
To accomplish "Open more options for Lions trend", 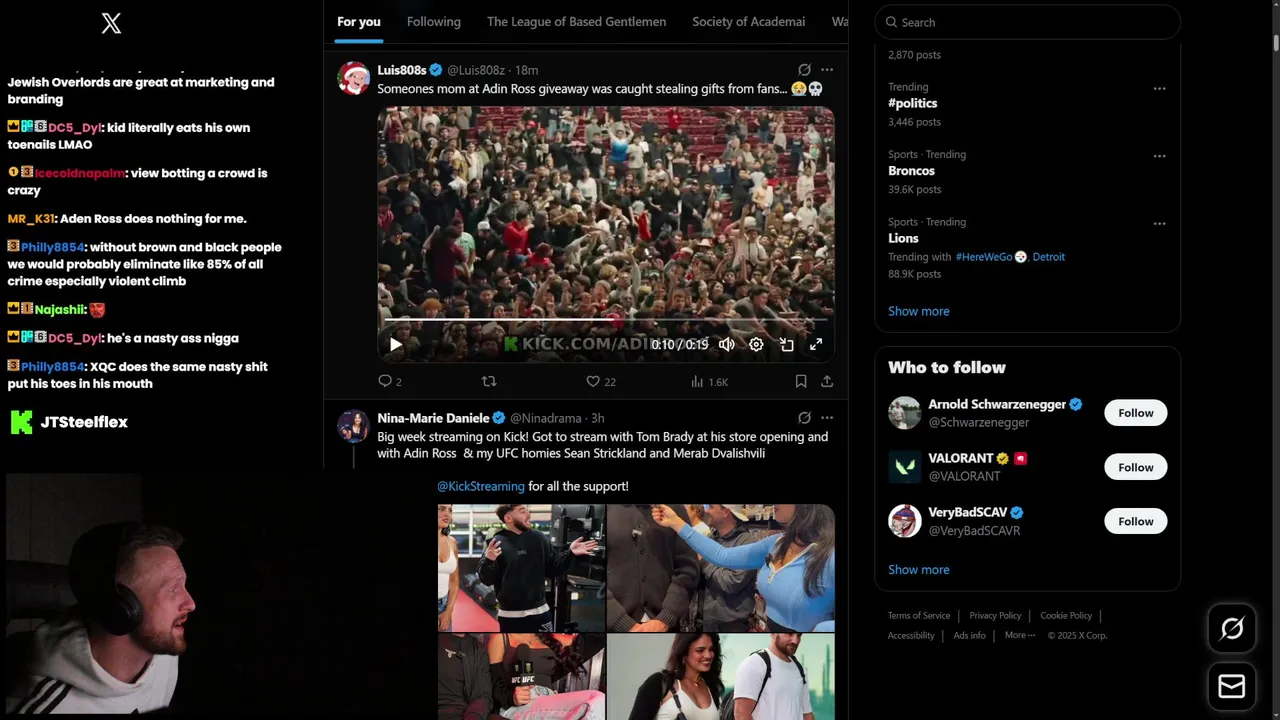I will coord(1159,223).
